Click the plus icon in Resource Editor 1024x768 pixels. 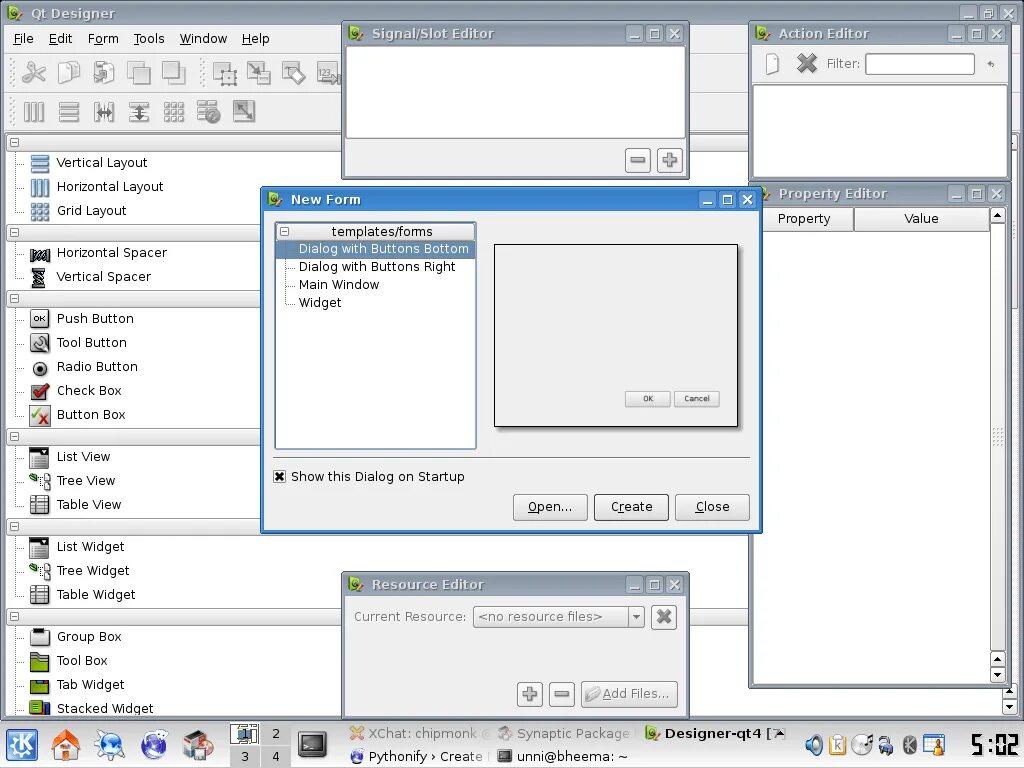click(x=530, y=694)
